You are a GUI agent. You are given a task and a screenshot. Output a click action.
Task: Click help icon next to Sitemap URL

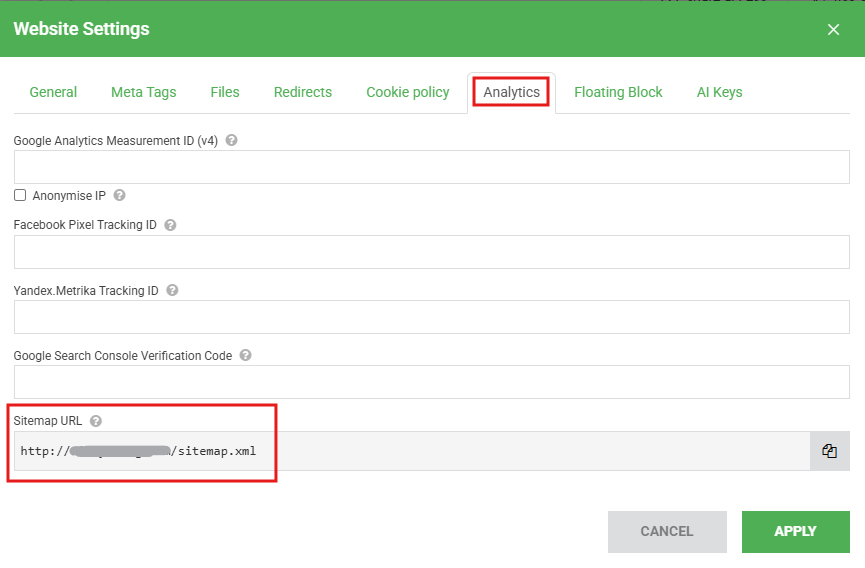(x=96, y=421)
